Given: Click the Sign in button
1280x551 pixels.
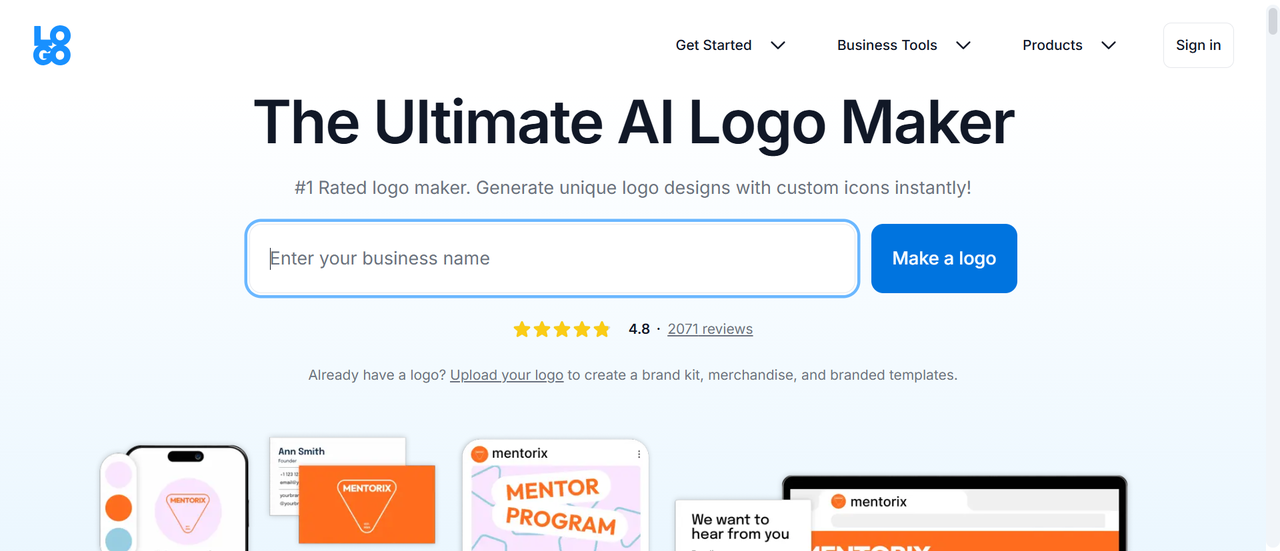Looking at the screenshot, I should coord(1198,45).
